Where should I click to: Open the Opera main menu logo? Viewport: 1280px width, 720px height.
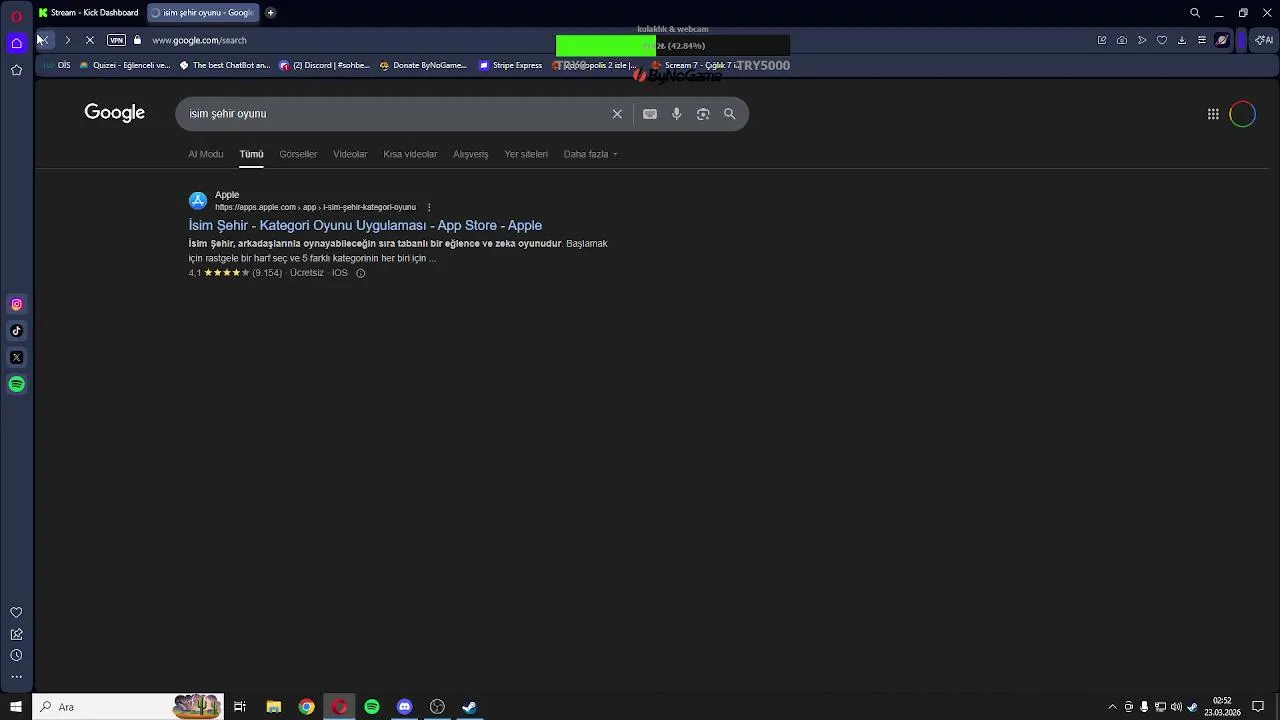[16, 16]
